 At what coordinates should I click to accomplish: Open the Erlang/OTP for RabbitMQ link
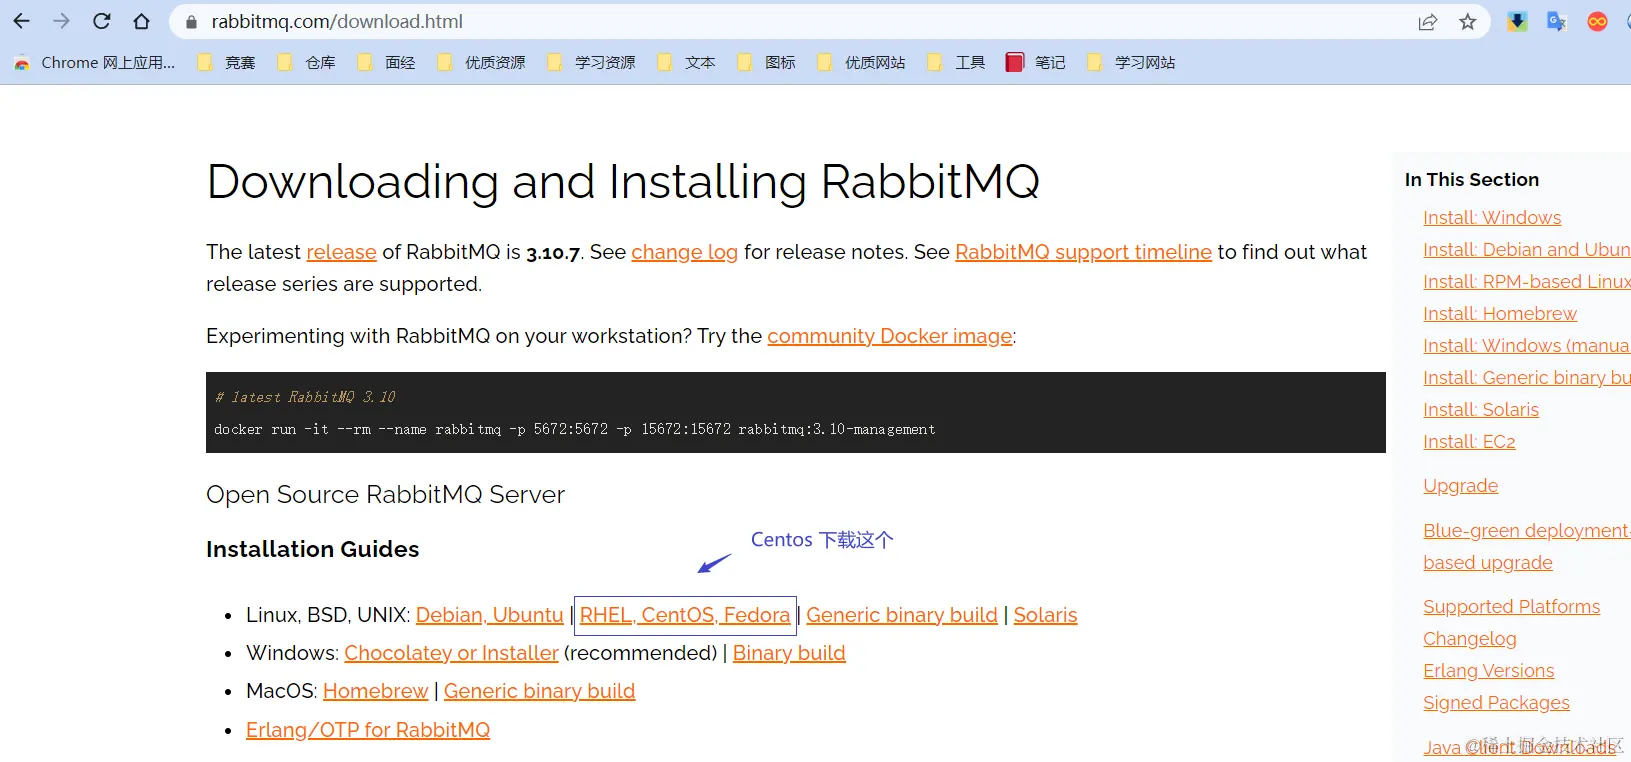pos(368,730)
